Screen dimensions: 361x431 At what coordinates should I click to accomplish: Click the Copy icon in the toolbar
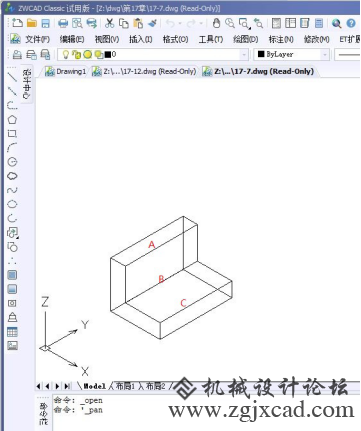click(124, 23)
